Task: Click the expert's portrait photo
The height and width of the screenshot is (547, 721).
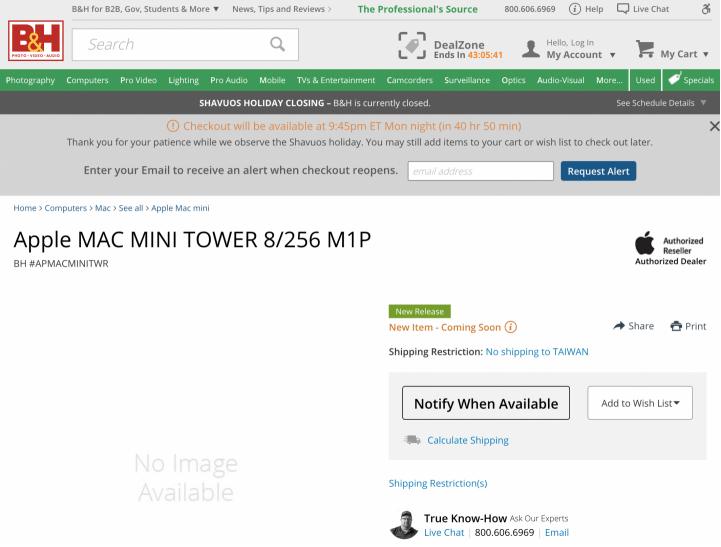Action: [404, 524]
